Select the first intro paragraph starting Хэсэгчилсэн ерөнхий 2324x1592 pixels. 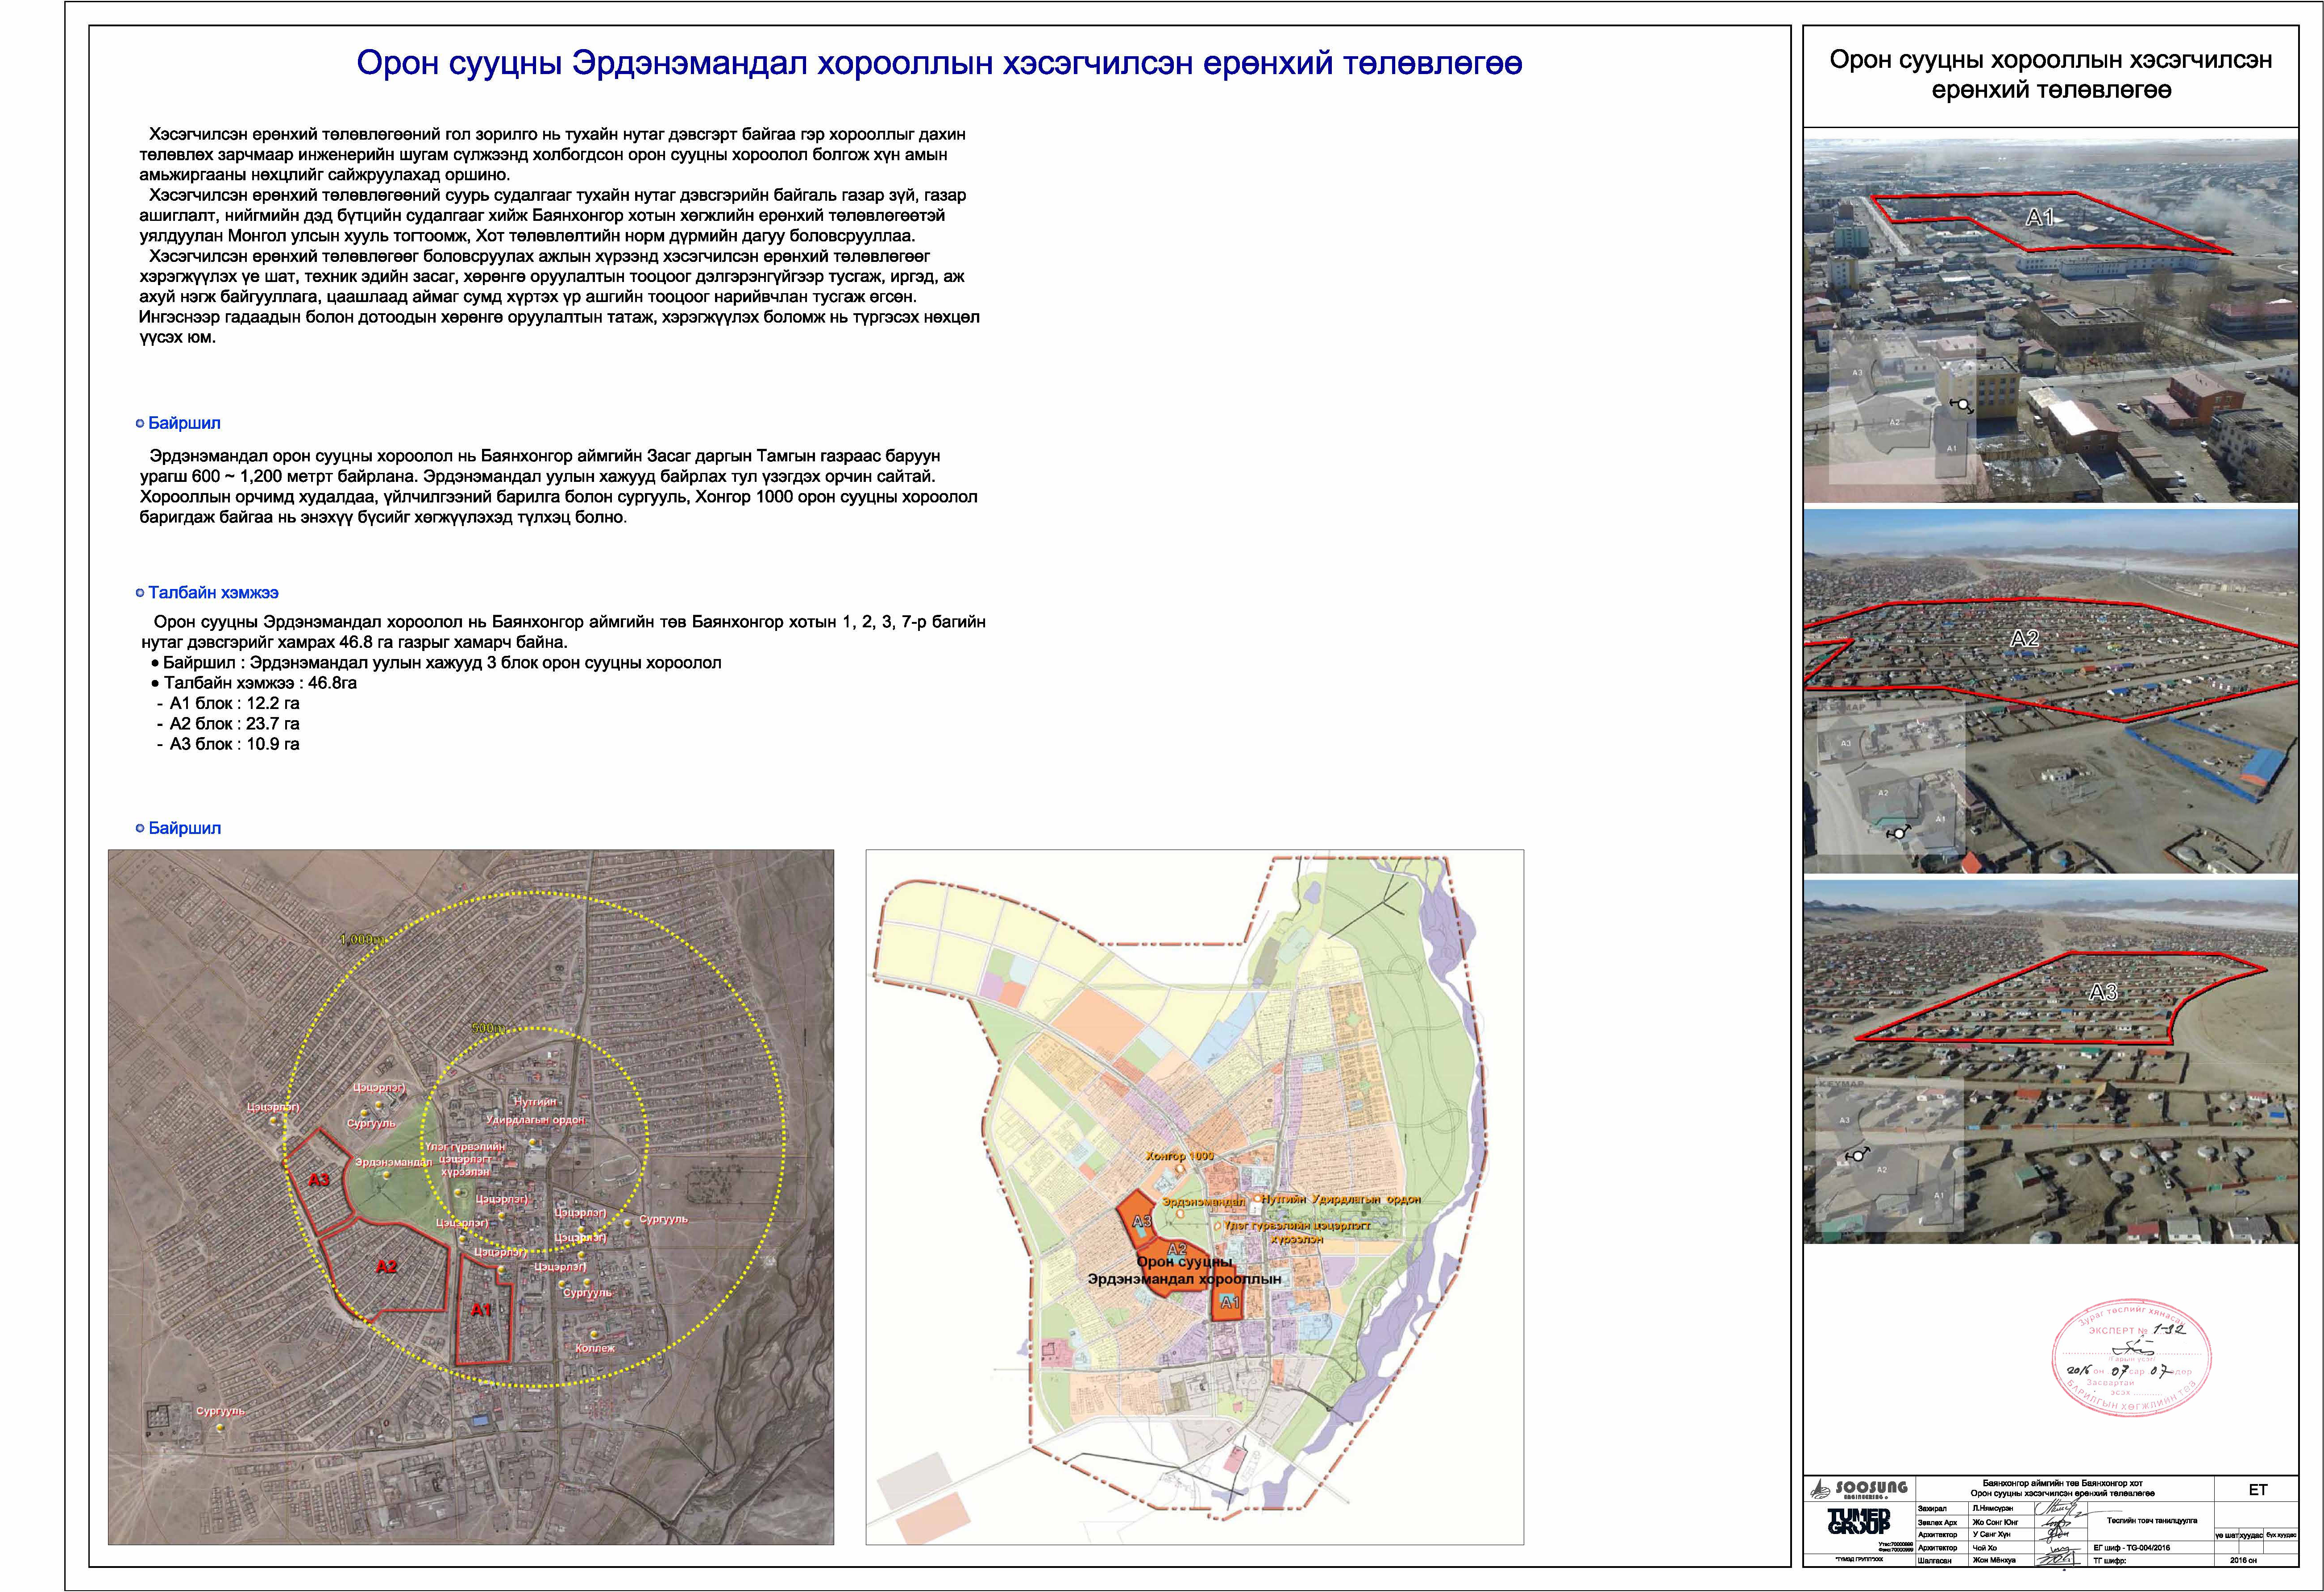pos(553,154)
